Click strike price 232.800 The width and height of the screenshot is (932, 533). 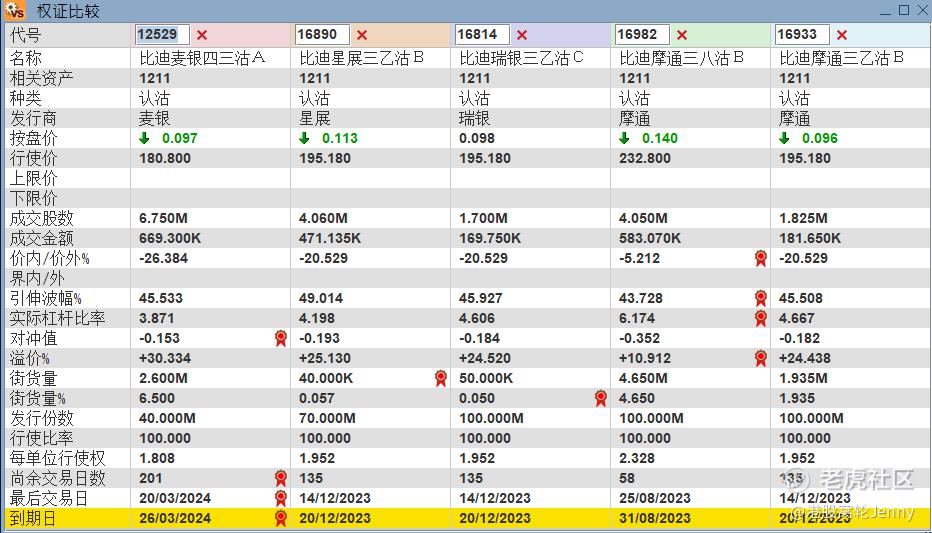(644, 158)
